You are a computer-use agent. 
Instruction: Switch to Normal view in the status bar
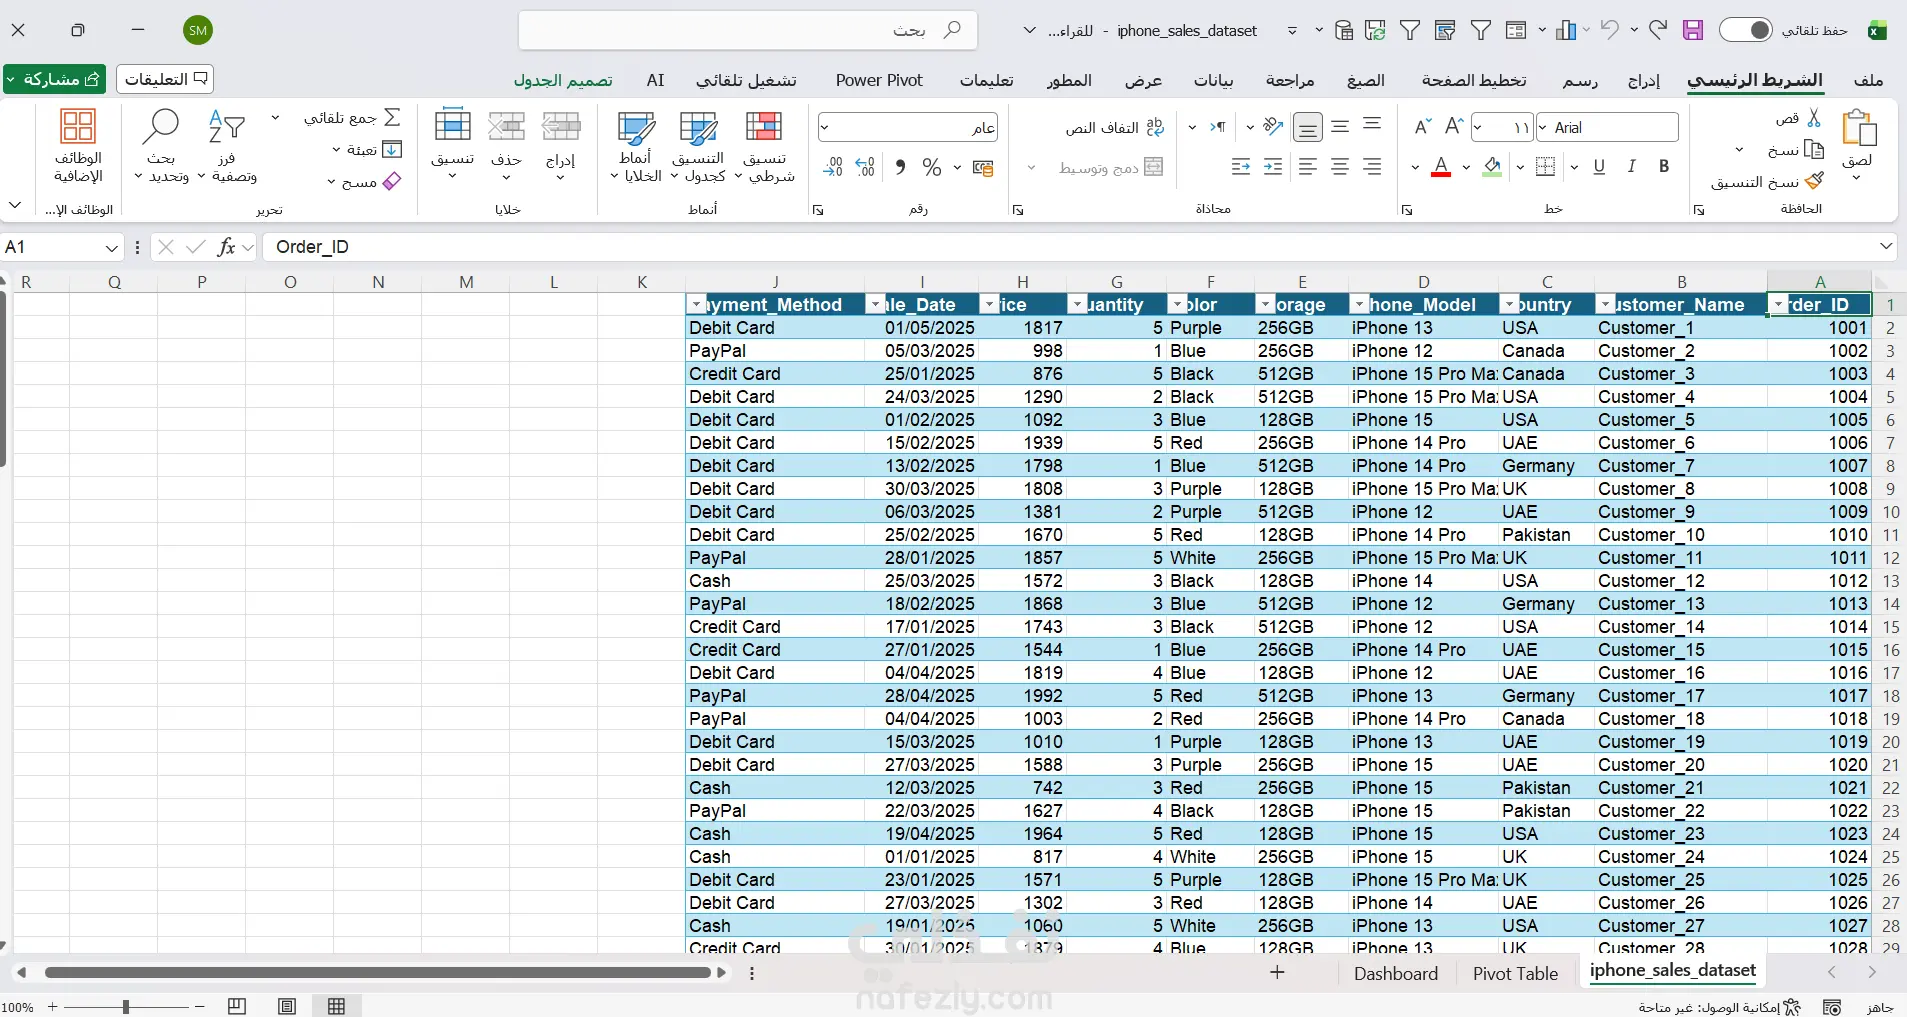pos(337,1006)
